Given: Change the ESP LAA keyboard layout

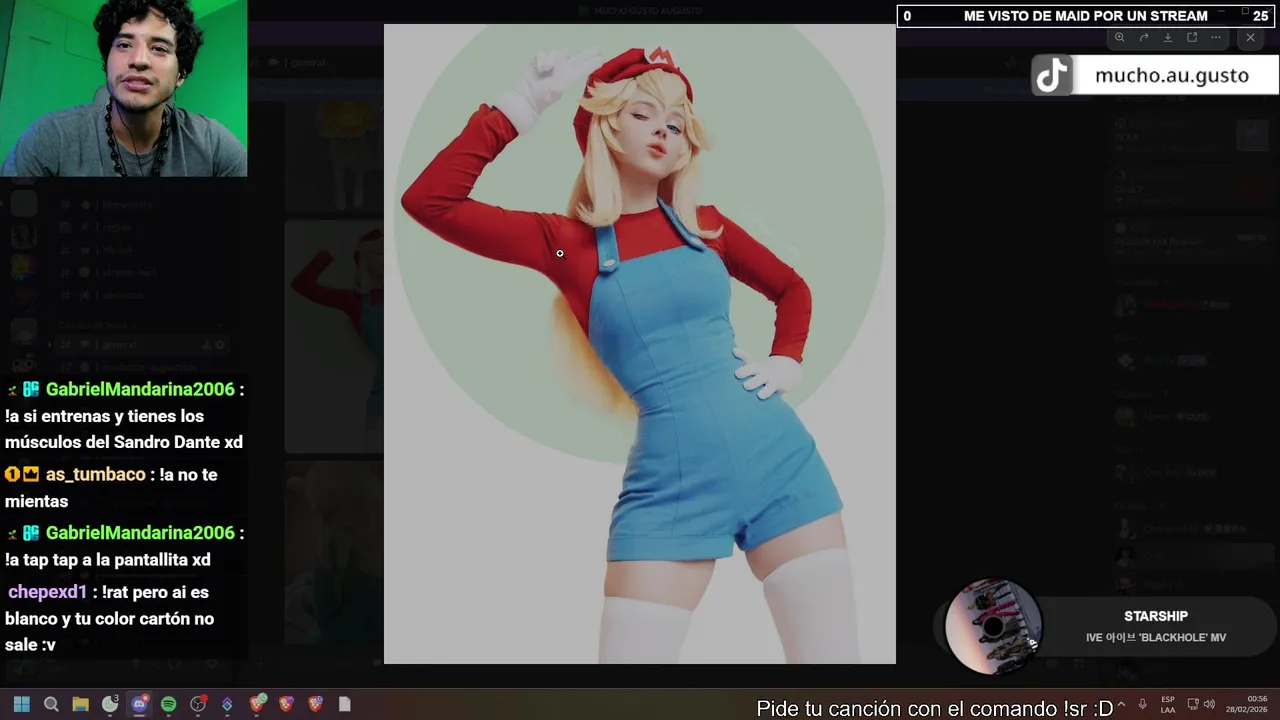Looking at the screenshot, I should pyautogui.click(x=1168, y=704).
